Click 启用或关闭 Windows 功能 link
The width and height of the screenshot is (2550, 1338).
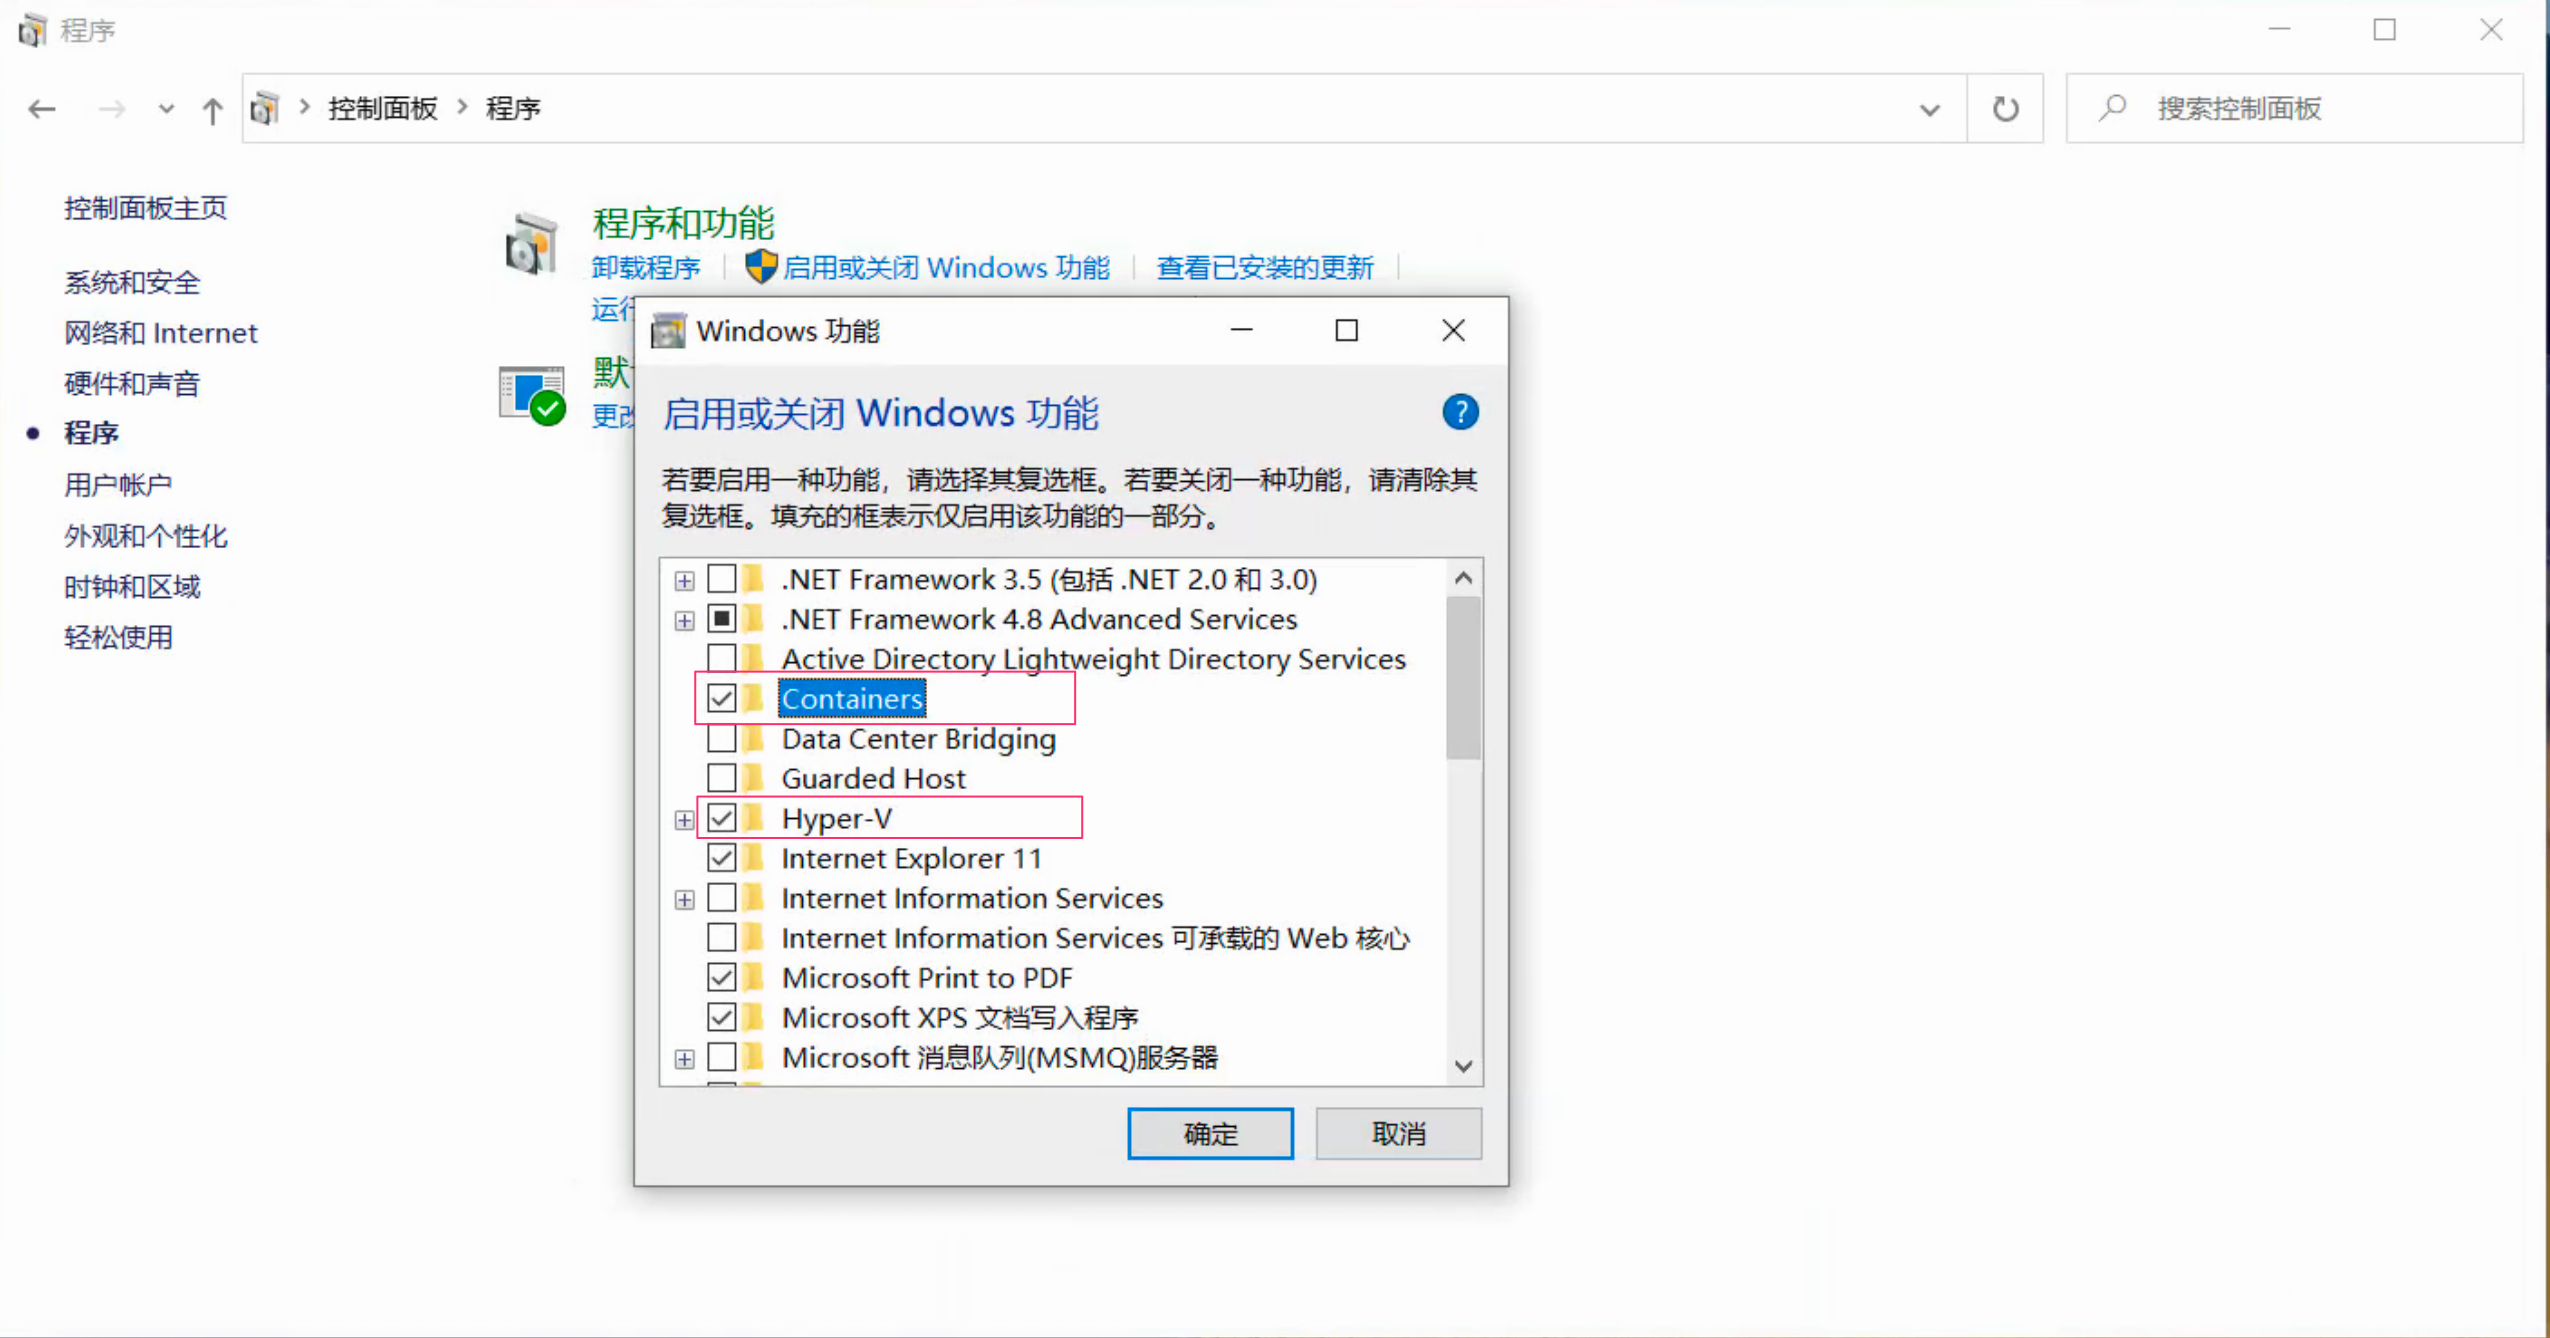click(945, 268)
